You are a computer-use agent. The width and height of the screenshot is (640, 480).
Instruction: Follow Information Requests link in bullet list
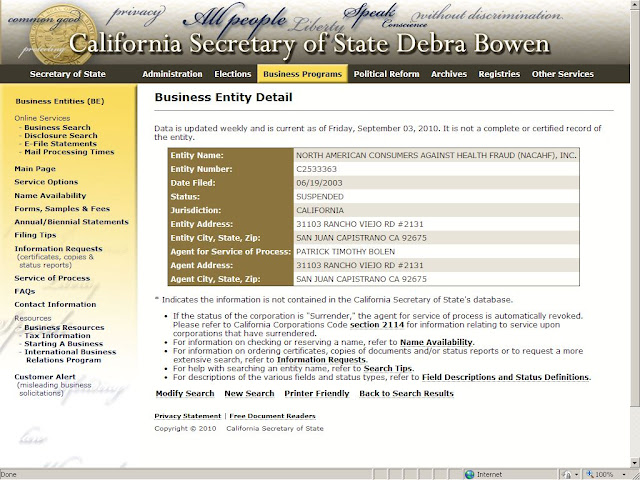coord(321,360)
